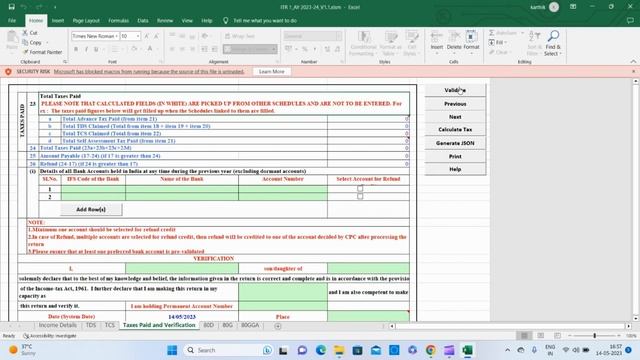Click the Cut scissors icon
The image size is (640, 360).
(x=25, y=33)
